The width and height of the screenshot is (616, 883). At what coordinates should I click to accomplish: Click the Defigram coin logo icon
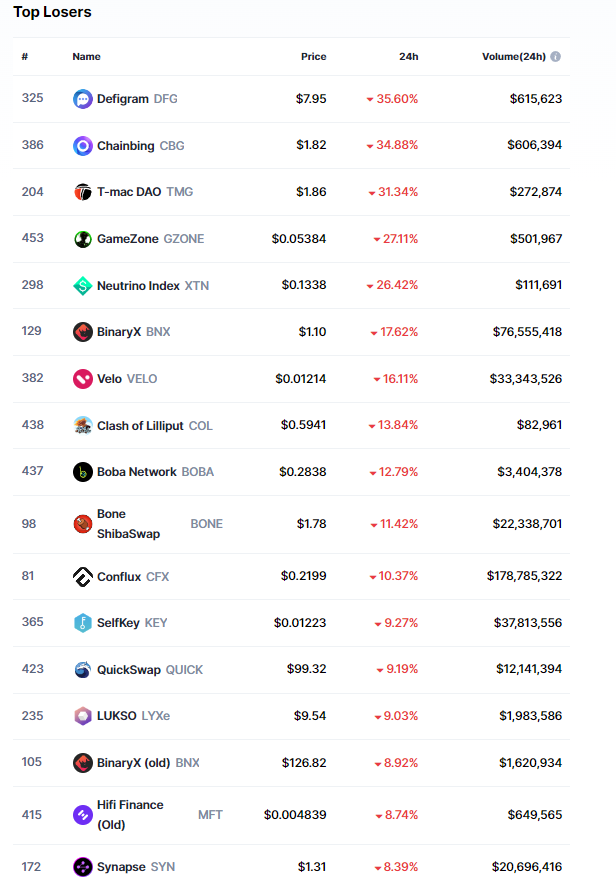coord(83,99)
